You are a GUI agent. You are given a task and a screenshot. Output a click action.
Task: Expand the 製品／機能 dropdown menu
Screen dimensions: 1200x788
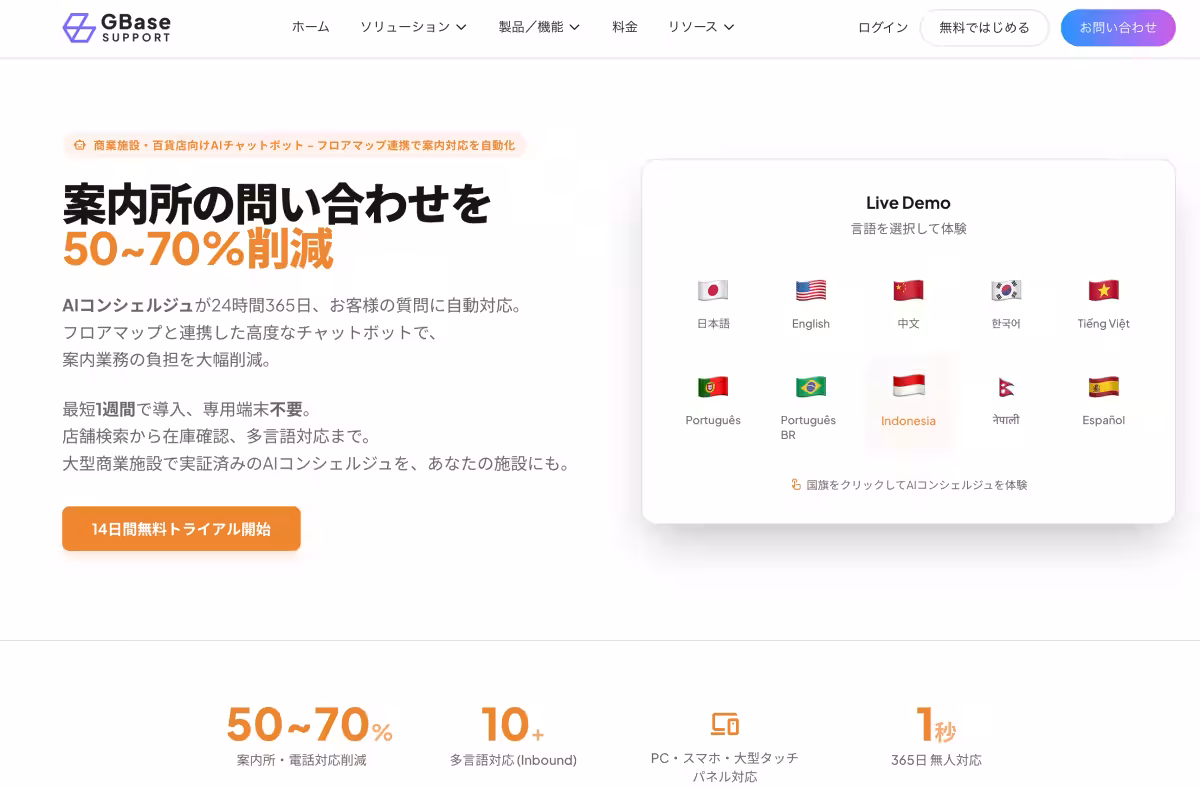click(539, 27)
